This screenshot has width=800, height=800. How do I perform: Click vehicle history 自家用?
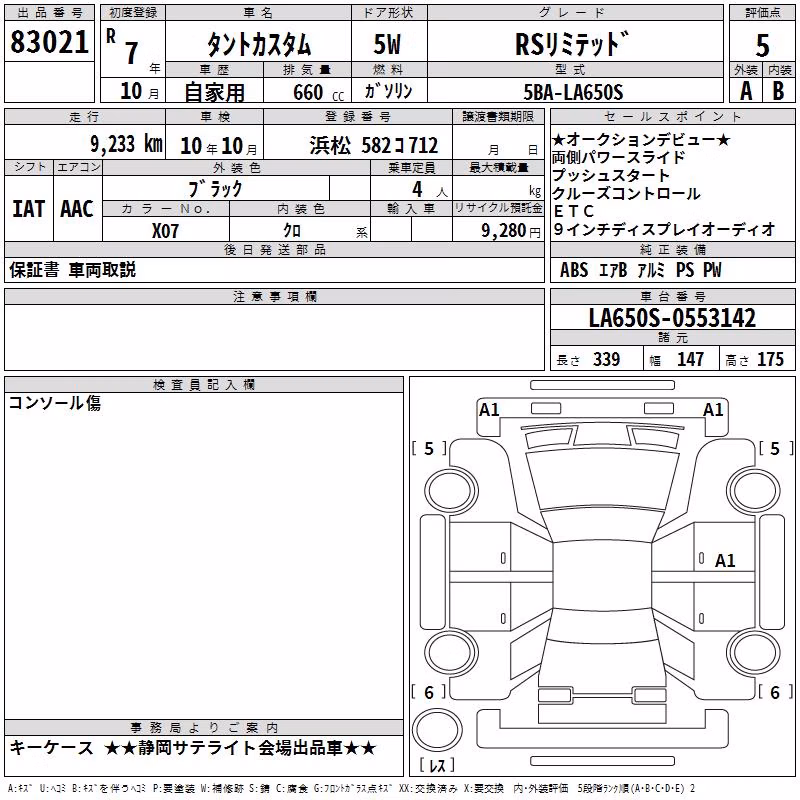click(x=214, y=92)
